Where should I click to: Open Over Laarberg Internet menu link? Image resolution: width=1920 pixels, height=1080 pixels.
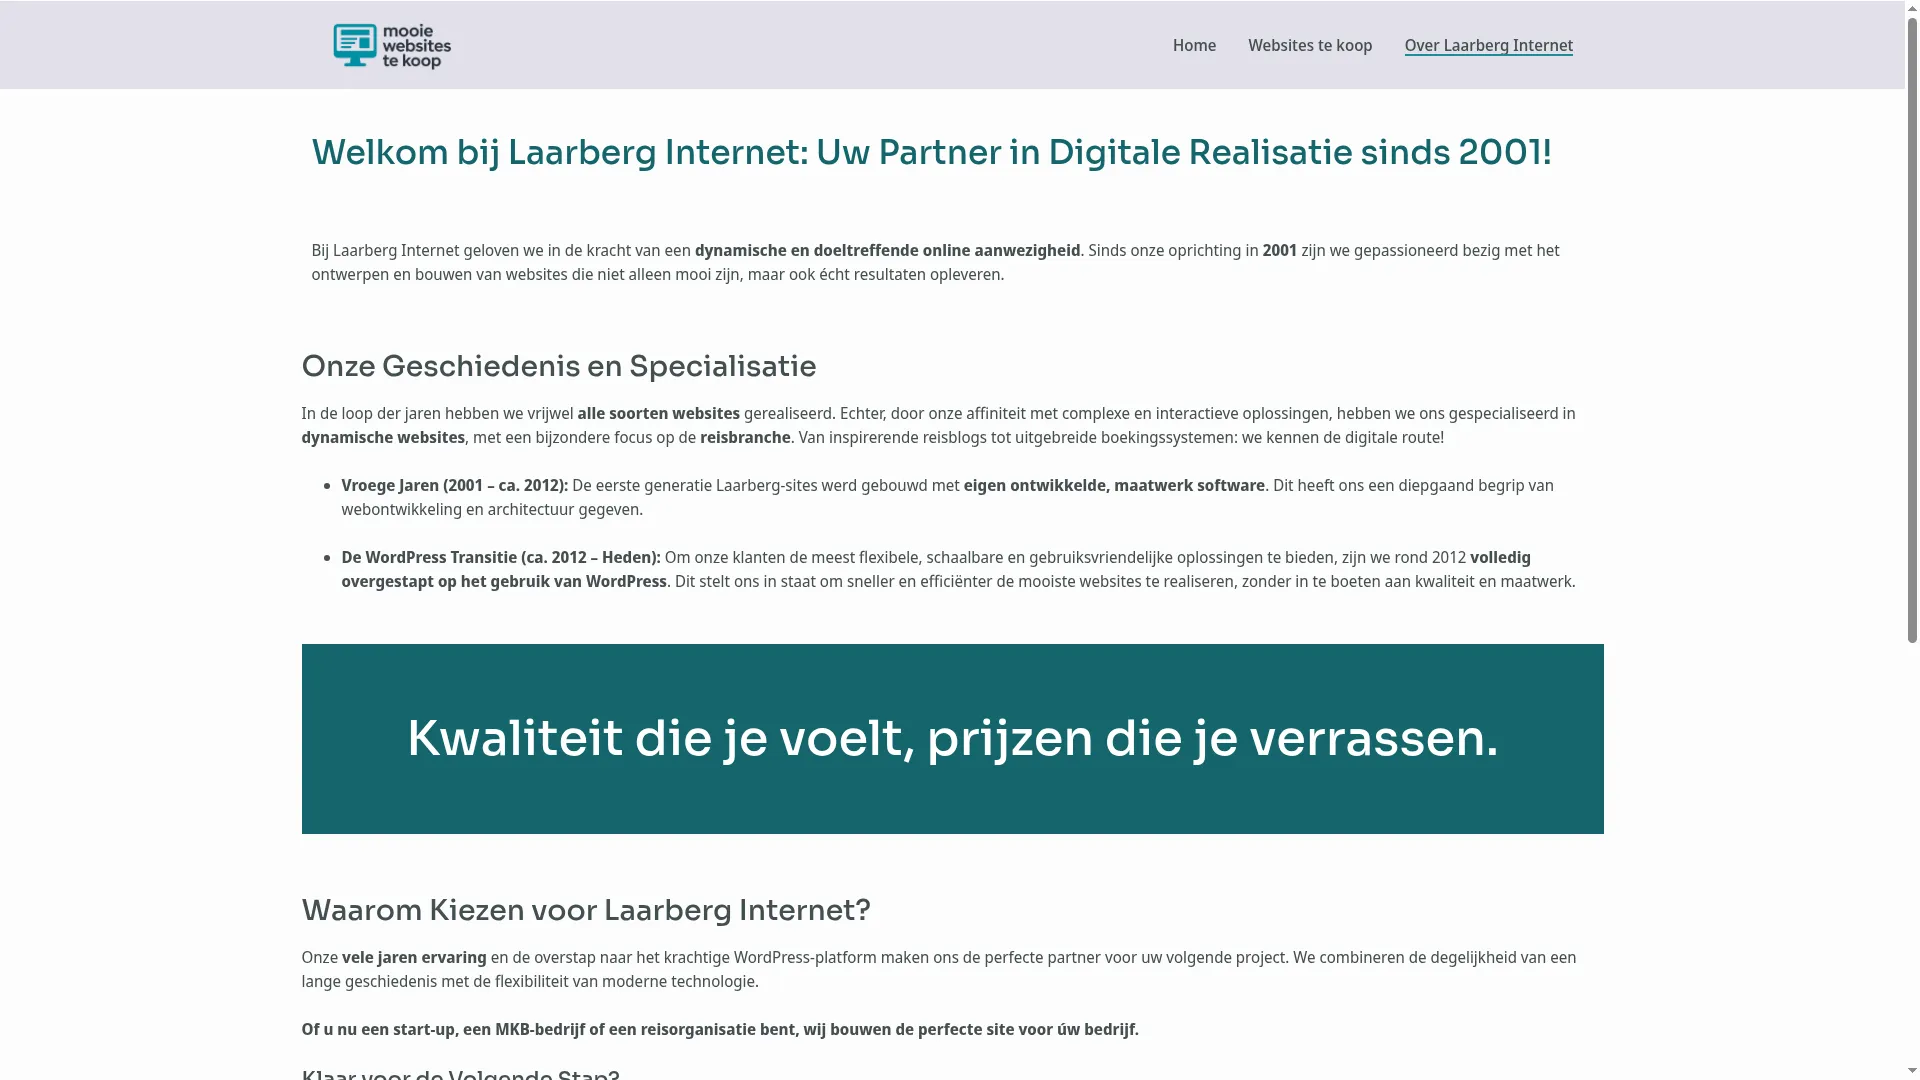pos(1488,45)
